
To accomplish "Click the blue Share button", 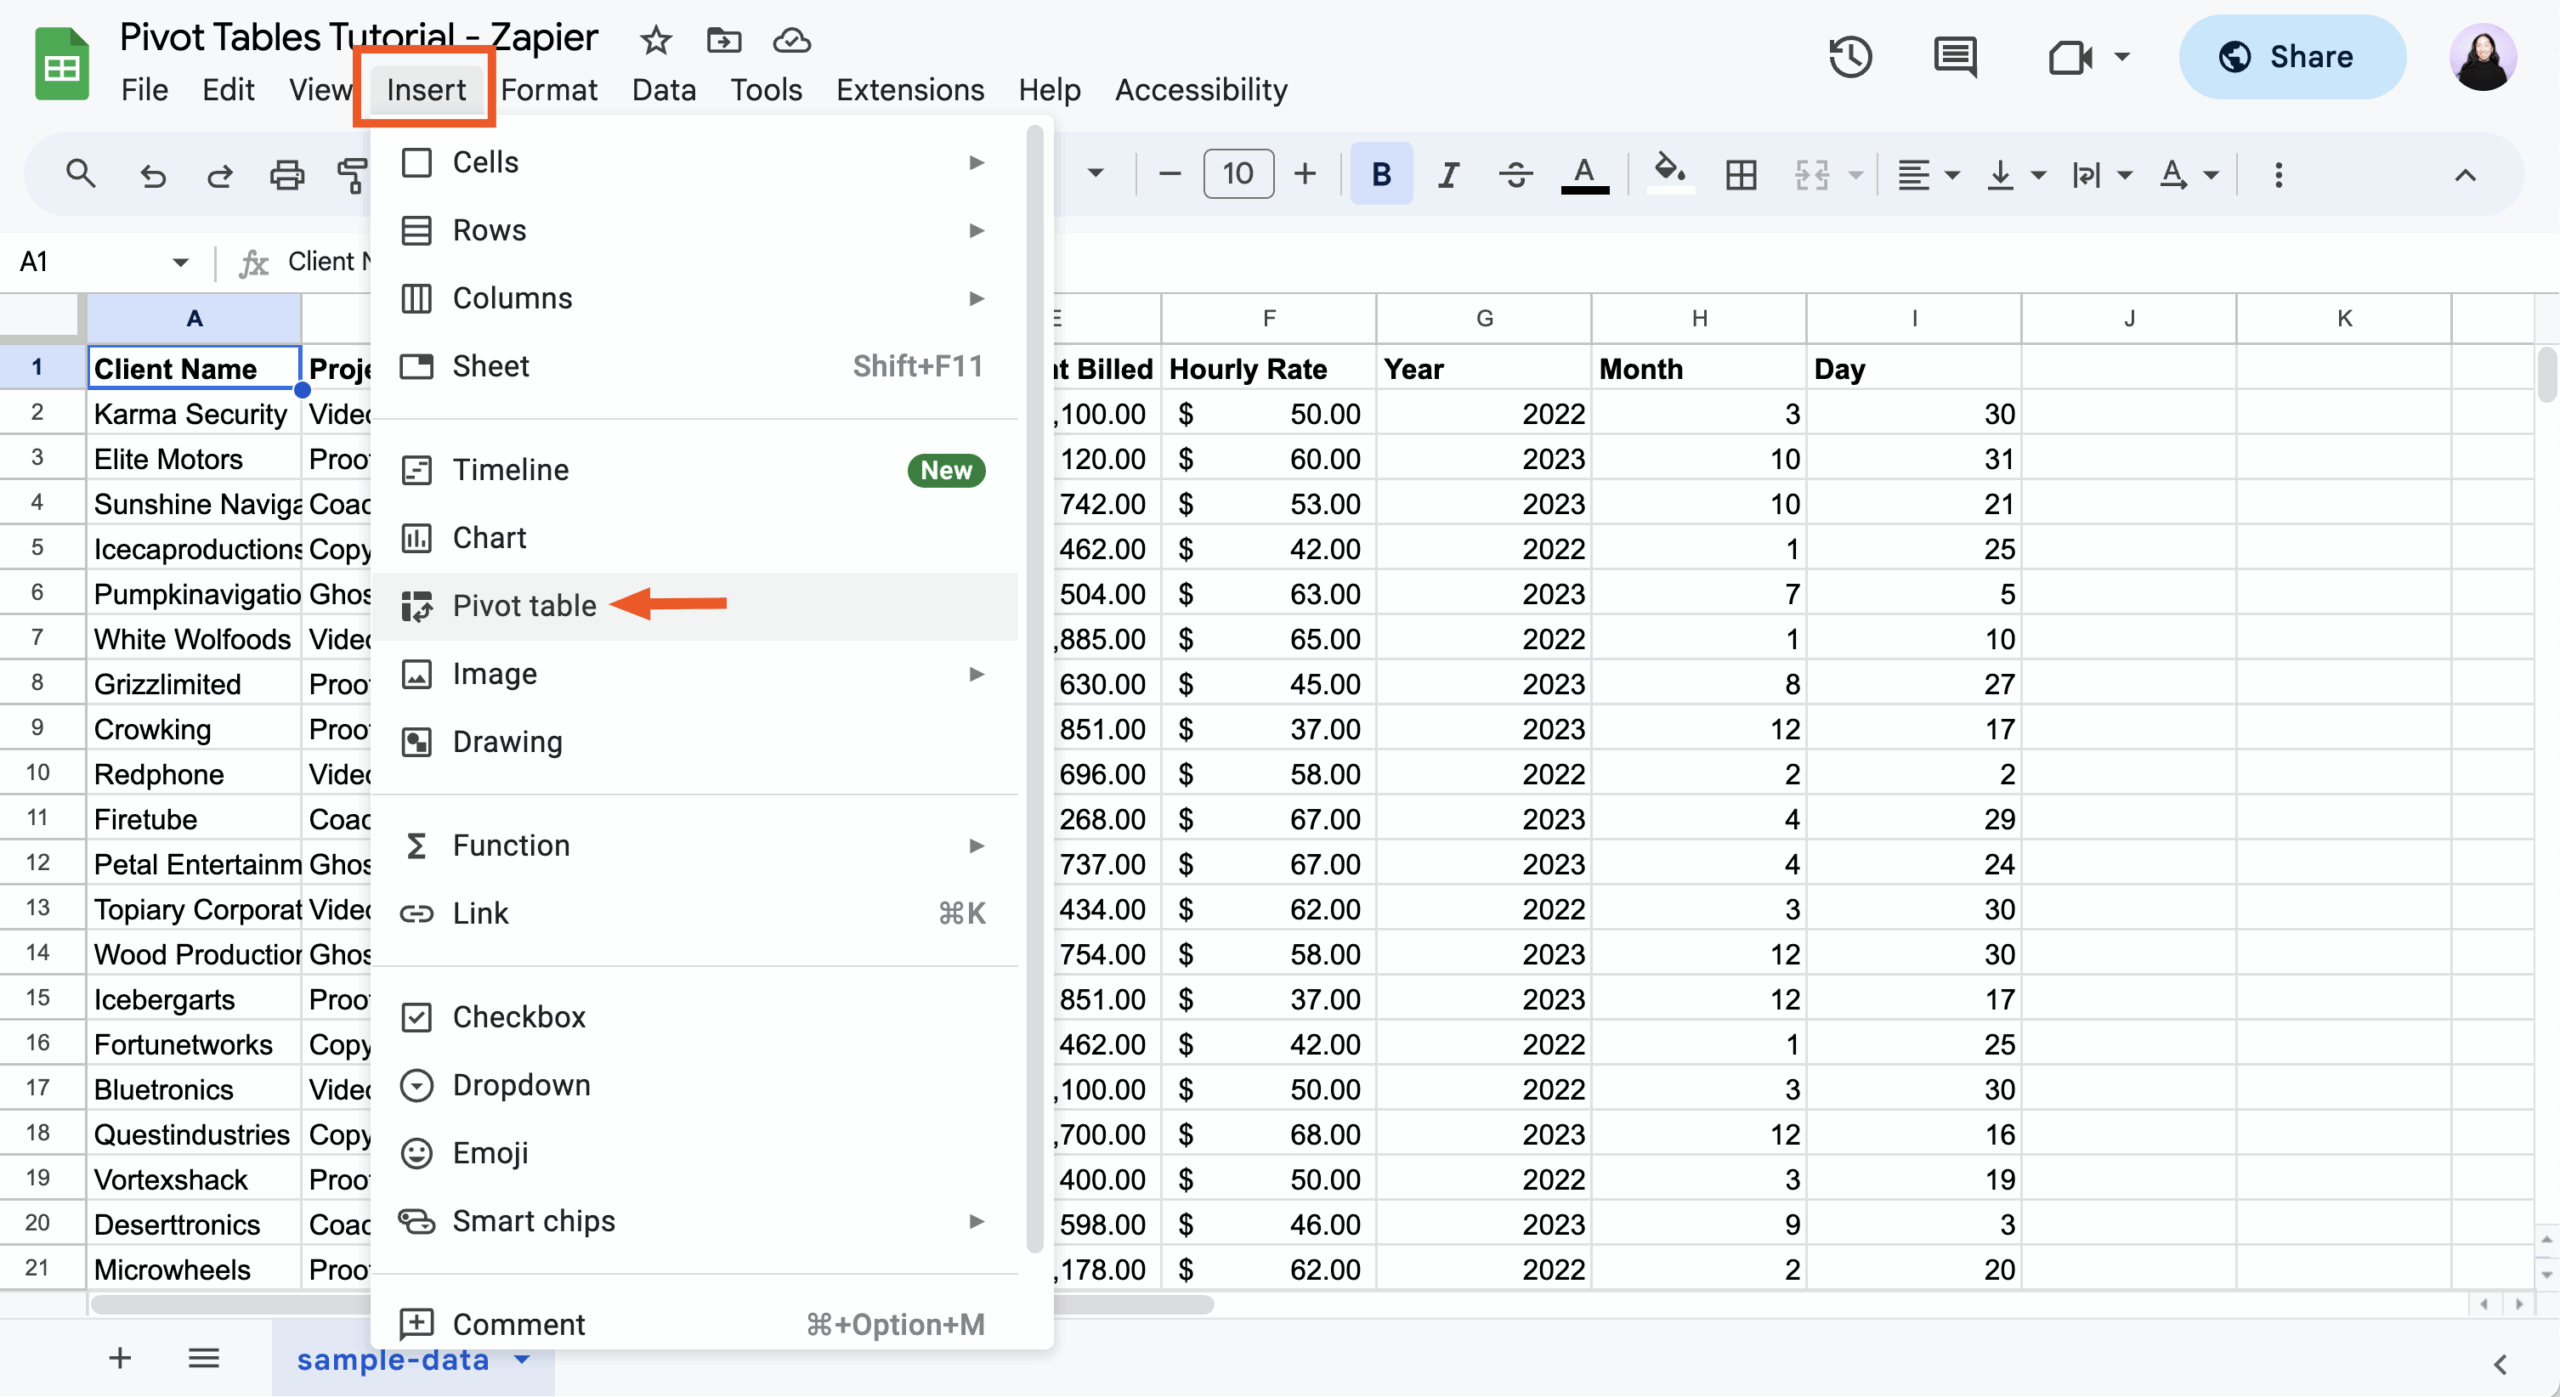I will (2291, 57).
